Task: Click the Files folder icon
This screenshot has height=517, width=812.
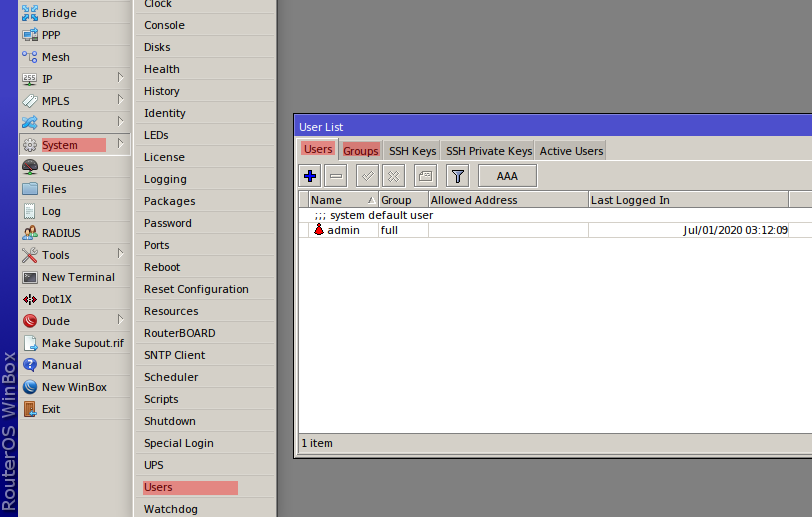Action: point(30,189)
